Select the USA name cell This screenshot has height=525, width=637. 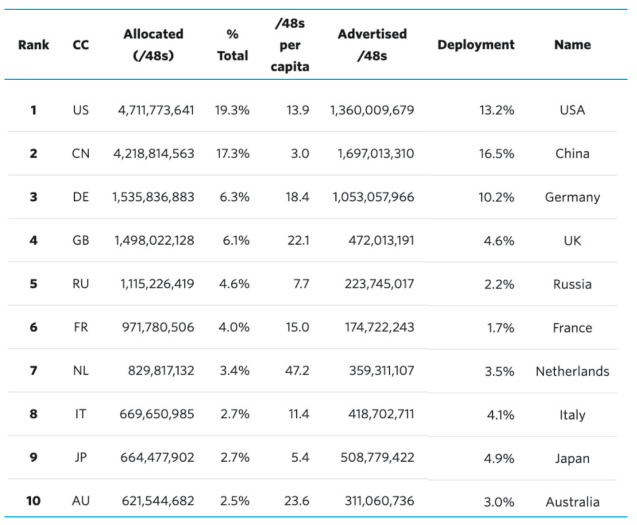572,110
